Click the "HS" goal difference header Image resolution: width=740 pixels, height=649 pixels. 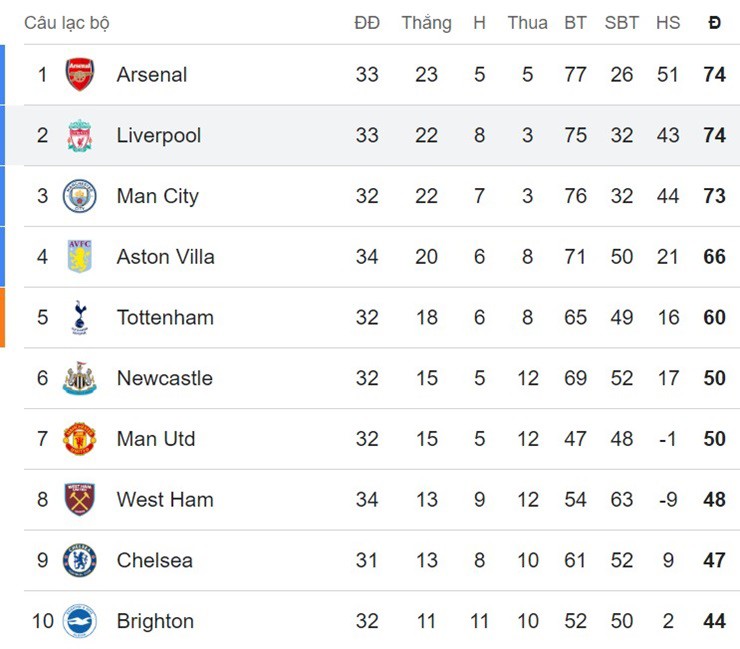pyautogui.click(x=668, y=23)
